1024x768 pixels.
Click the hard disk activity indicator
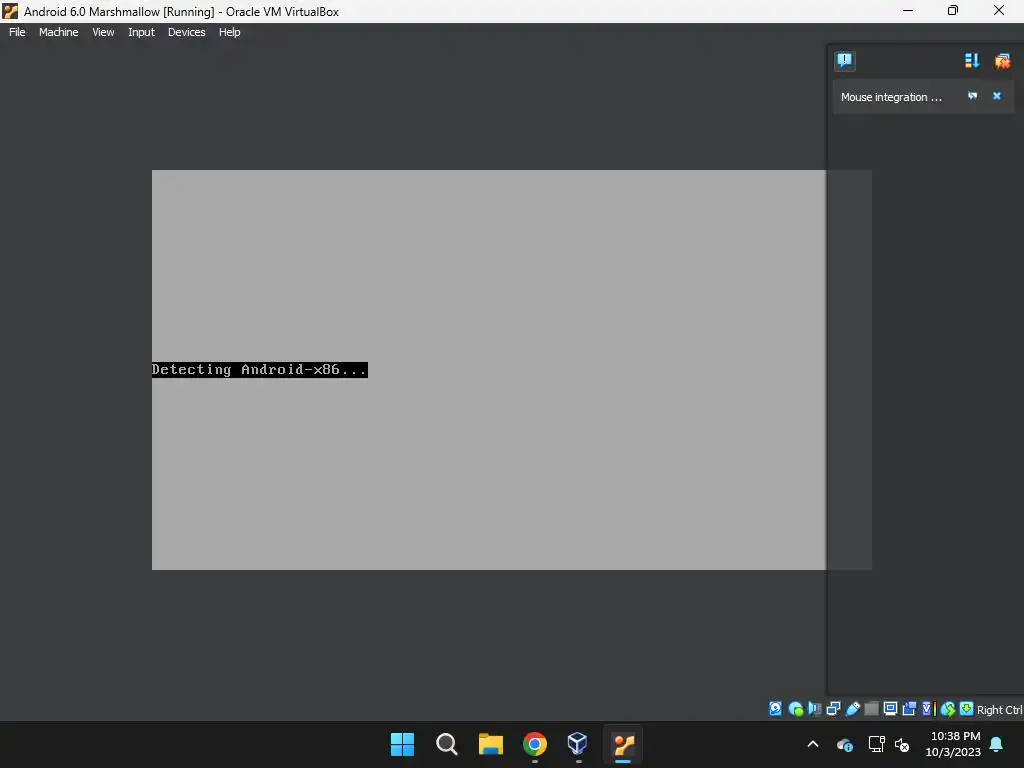tap(775, 709)
